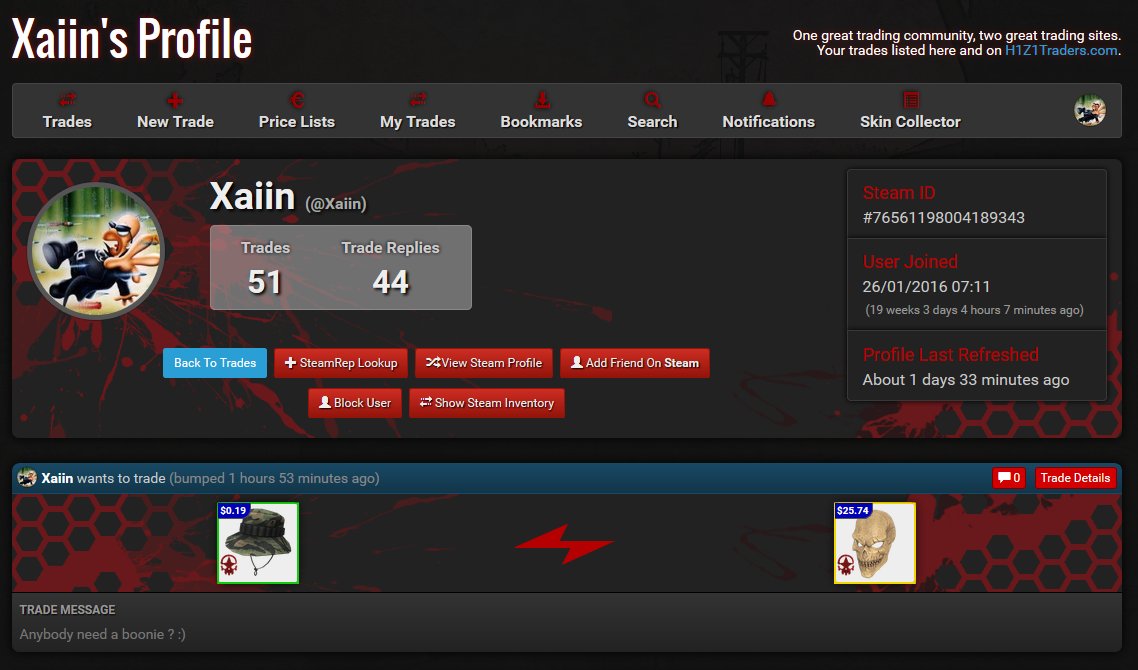The height and width of the screenshot is (670, 1138).
Task: Open the Trades menu item
Action: point(67,122)
